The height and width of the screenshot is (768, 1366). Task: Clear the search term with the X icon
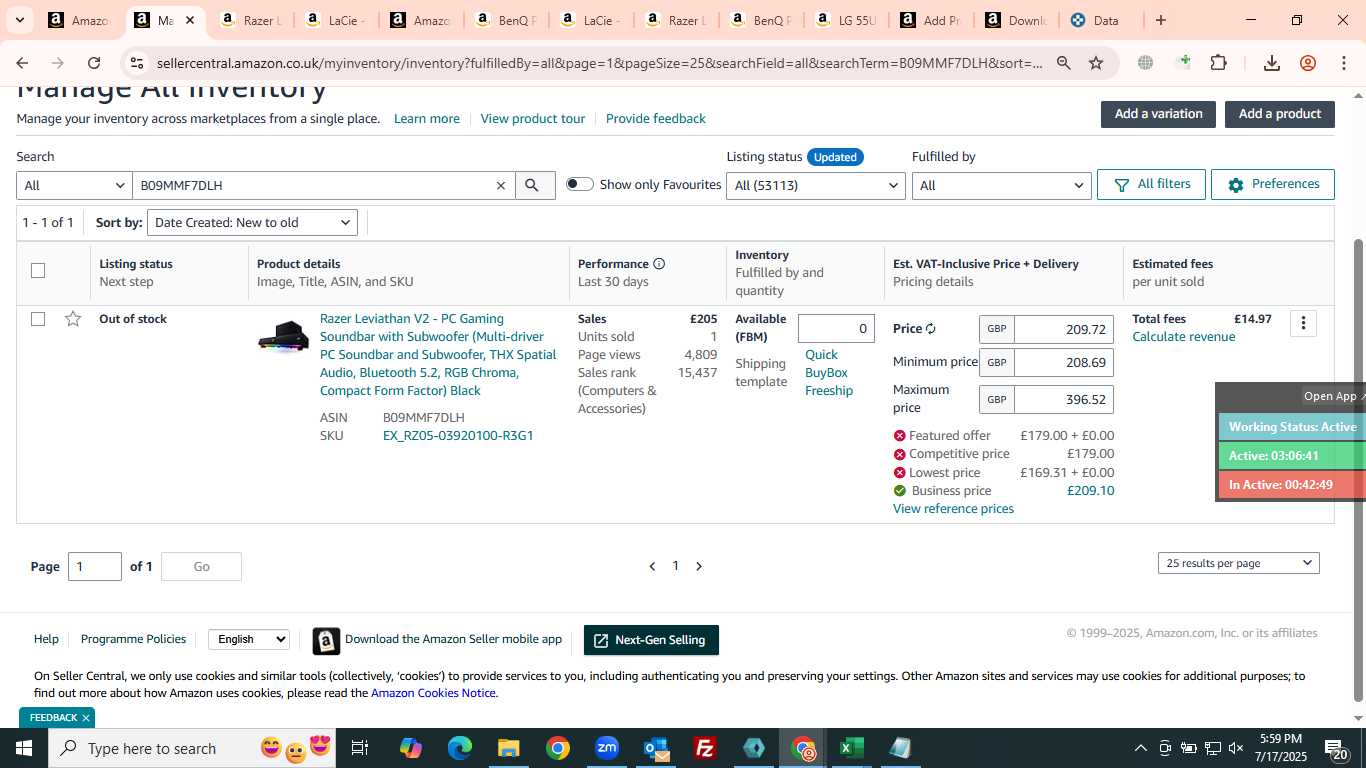[501, 185]
